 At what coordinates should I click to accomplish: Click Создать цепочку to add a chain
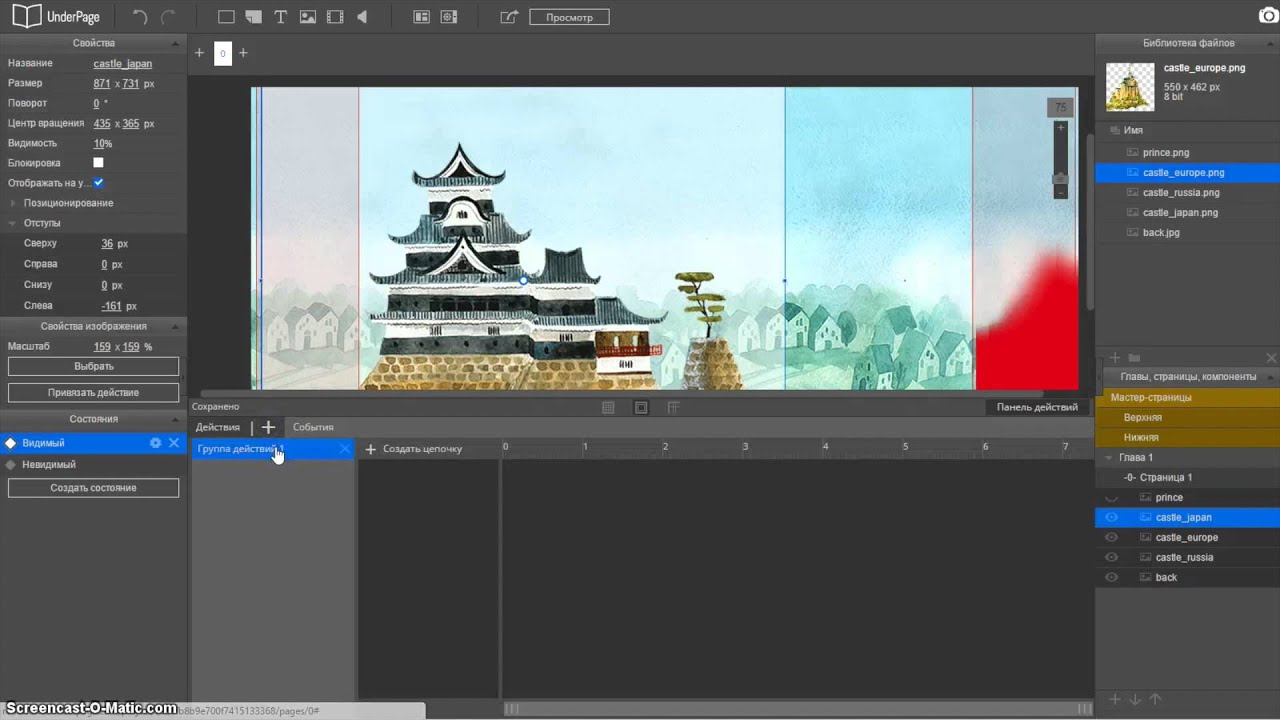414,449
